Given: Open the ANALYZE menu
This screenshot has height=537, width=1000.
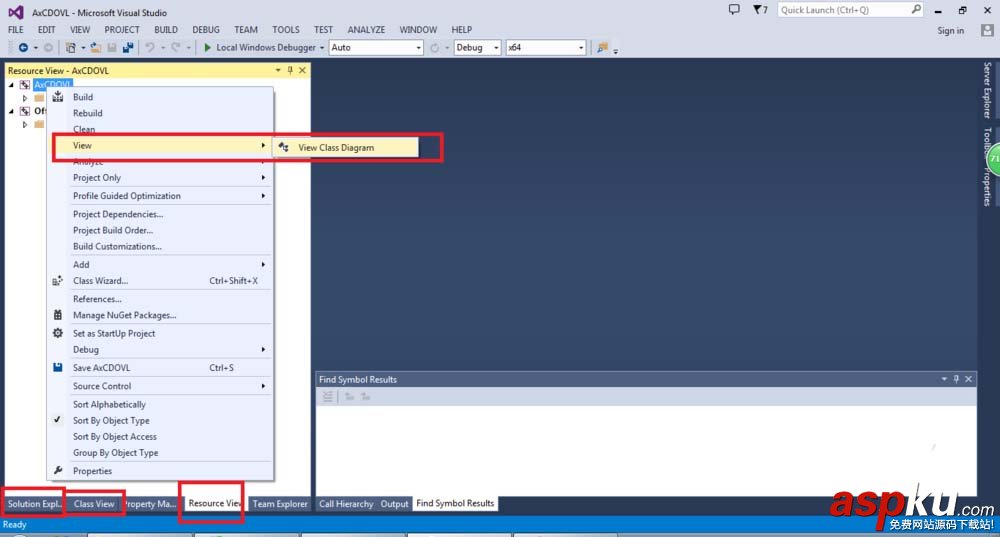Looking at the screenshot, I should tap(366, 29).
